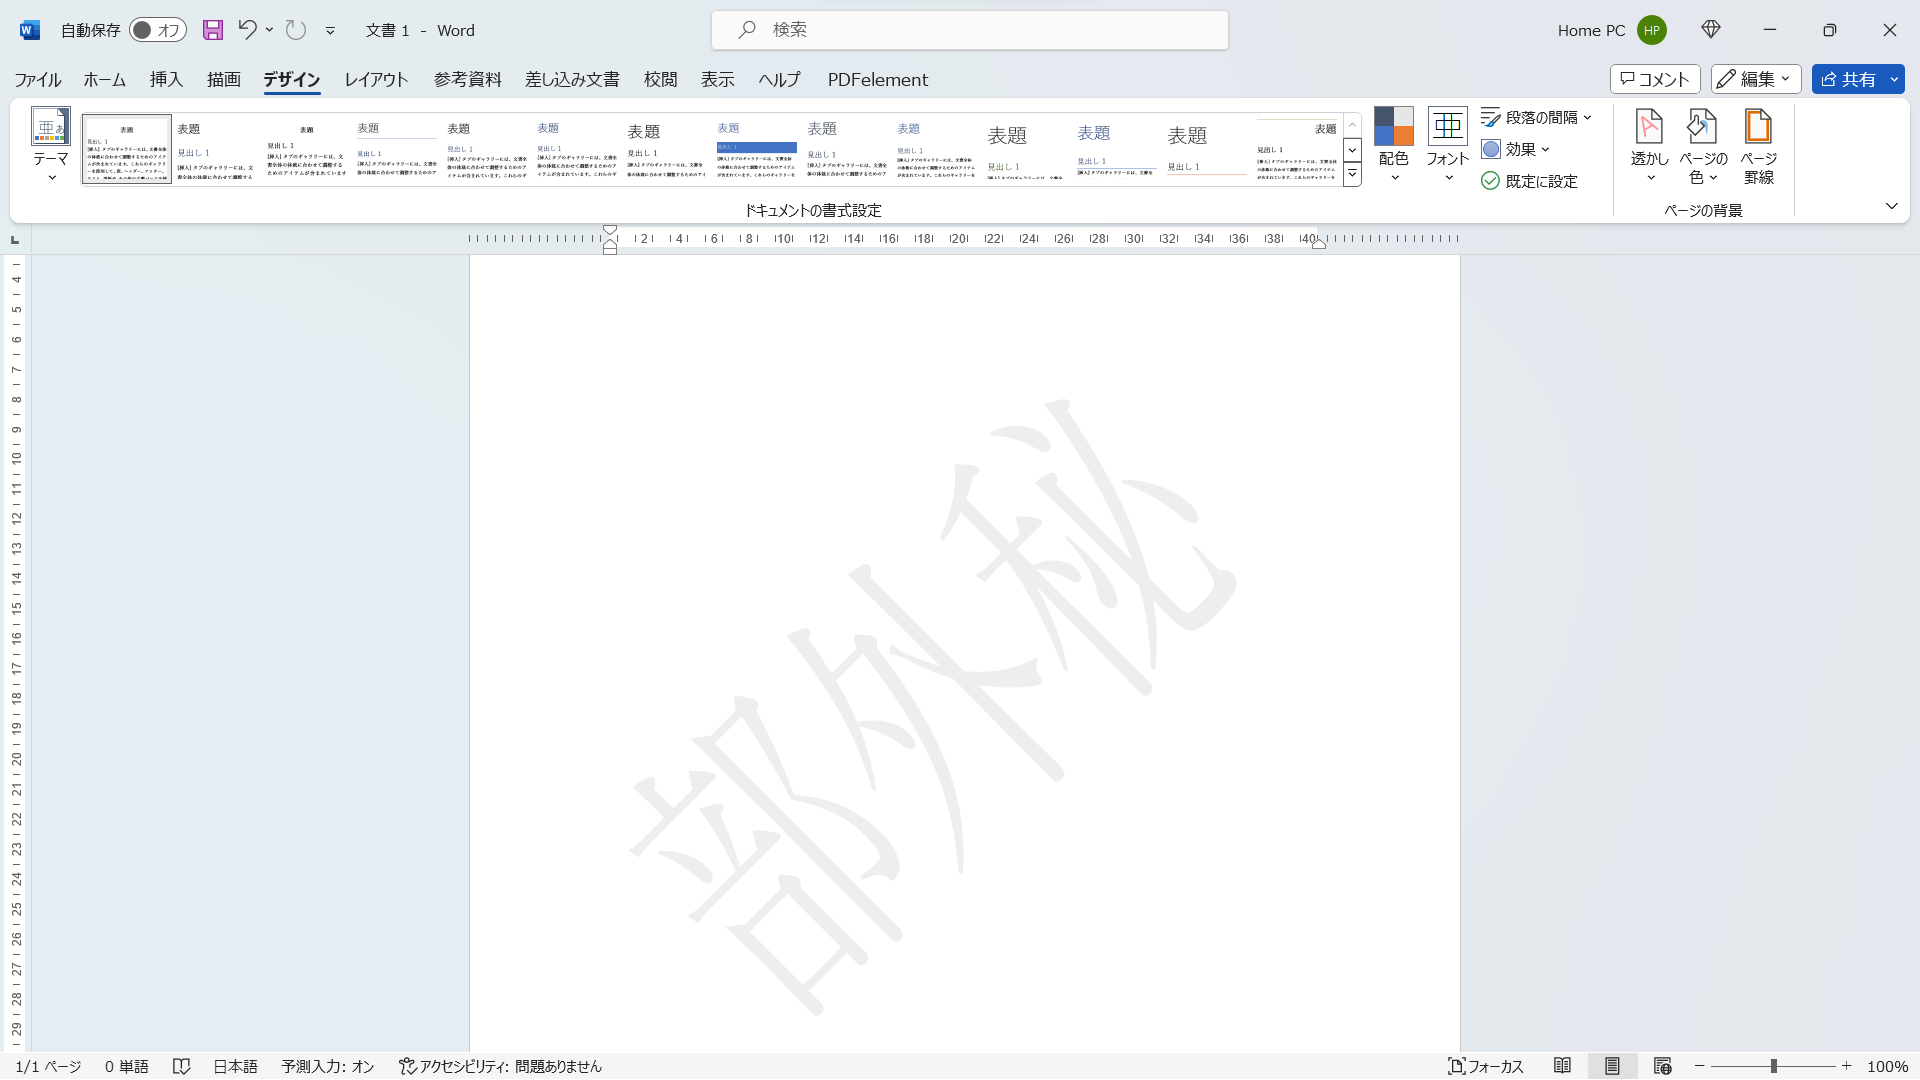Switch to the 校閲 tab
This screenshot has height=1080, width=1920.
click(x=660, y=79)
